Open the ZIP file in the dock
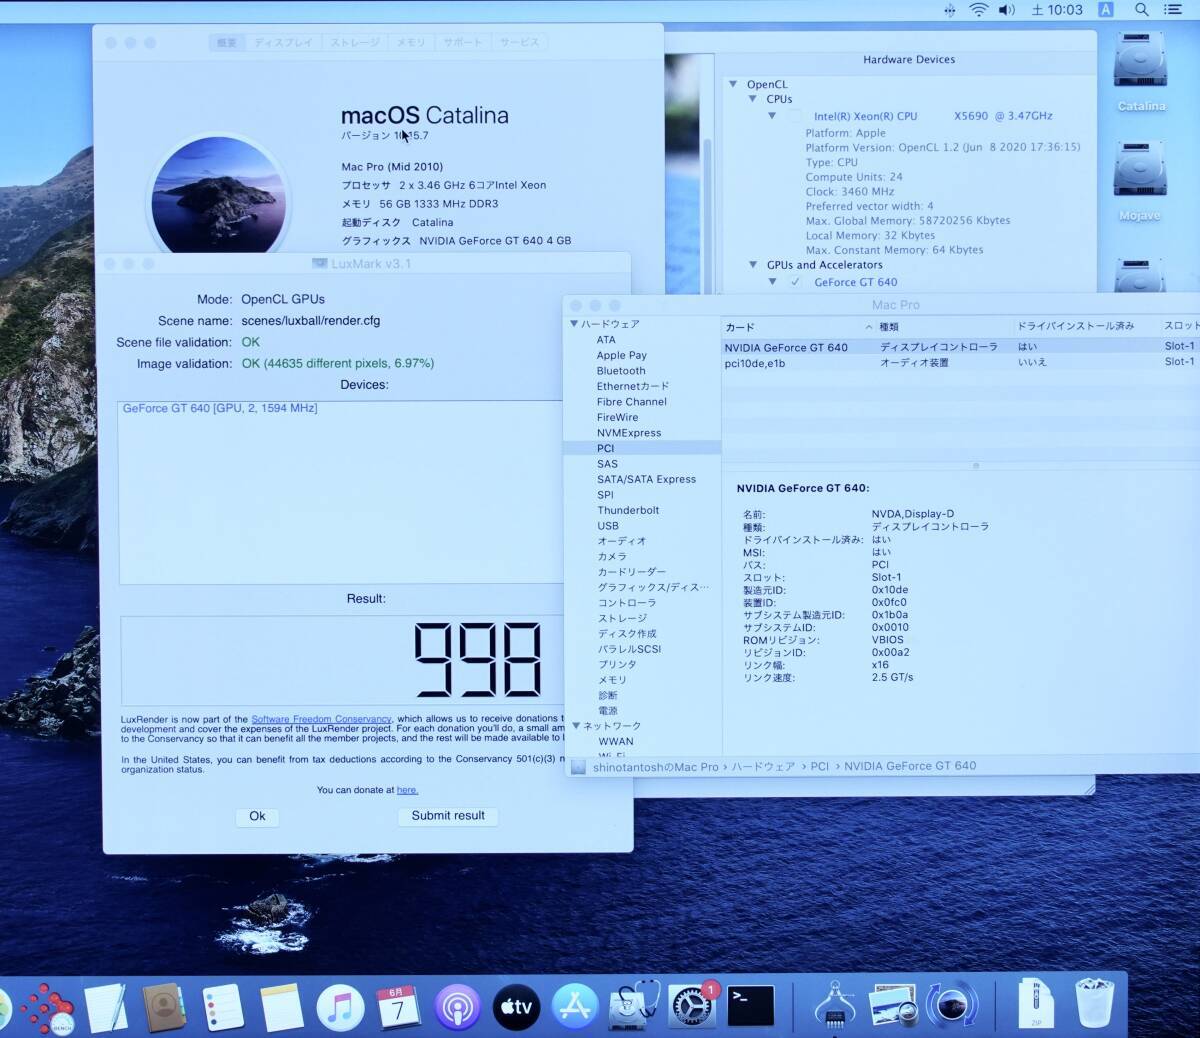The height and width of the screenshot is (1038, 1200). coord(1036,1004)
